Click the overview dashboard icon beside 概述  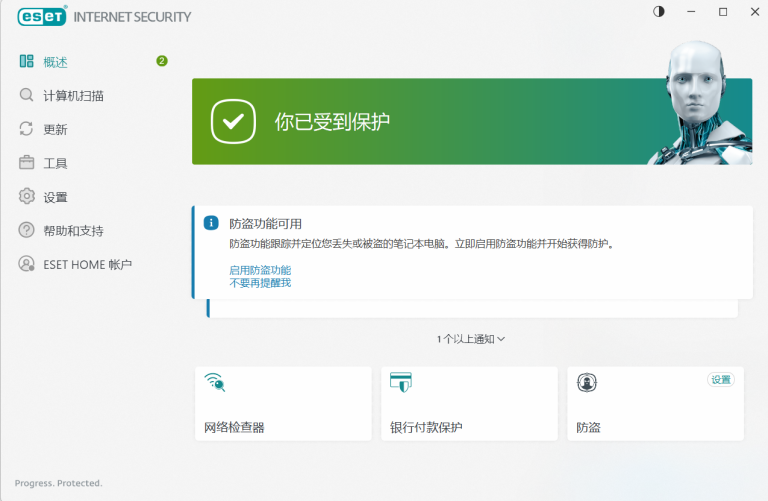(x=26, y=61)
